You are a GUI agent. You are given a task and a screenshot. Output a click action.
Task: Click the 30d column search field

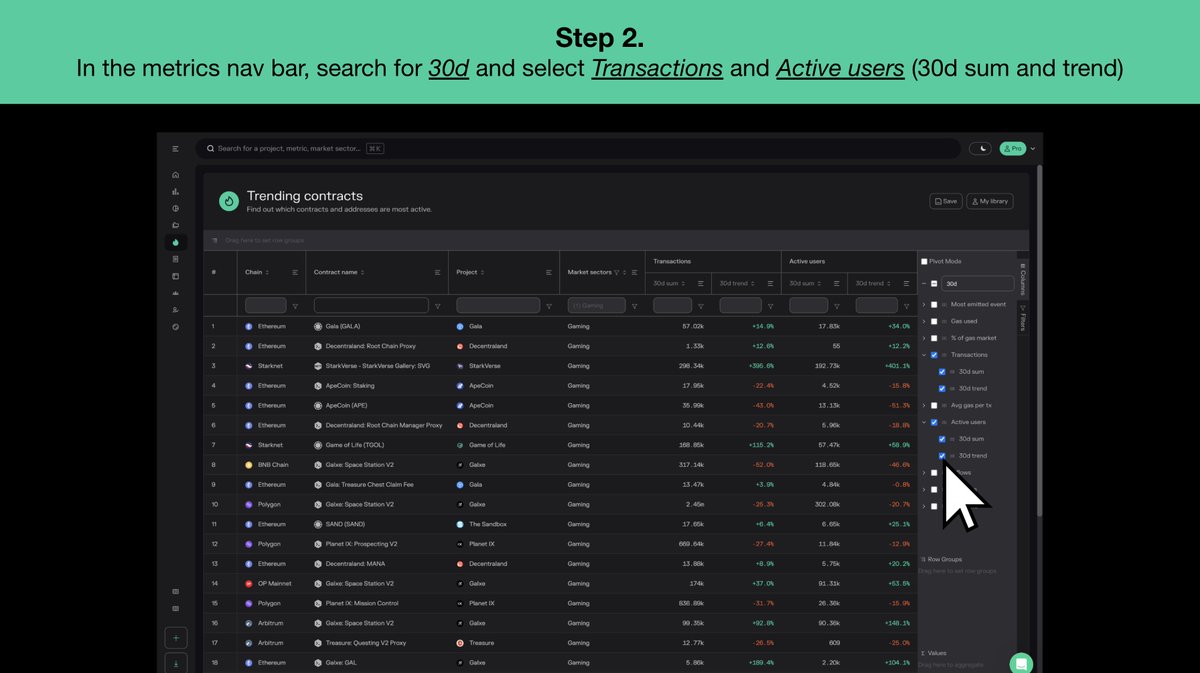[x=977, y=284]
